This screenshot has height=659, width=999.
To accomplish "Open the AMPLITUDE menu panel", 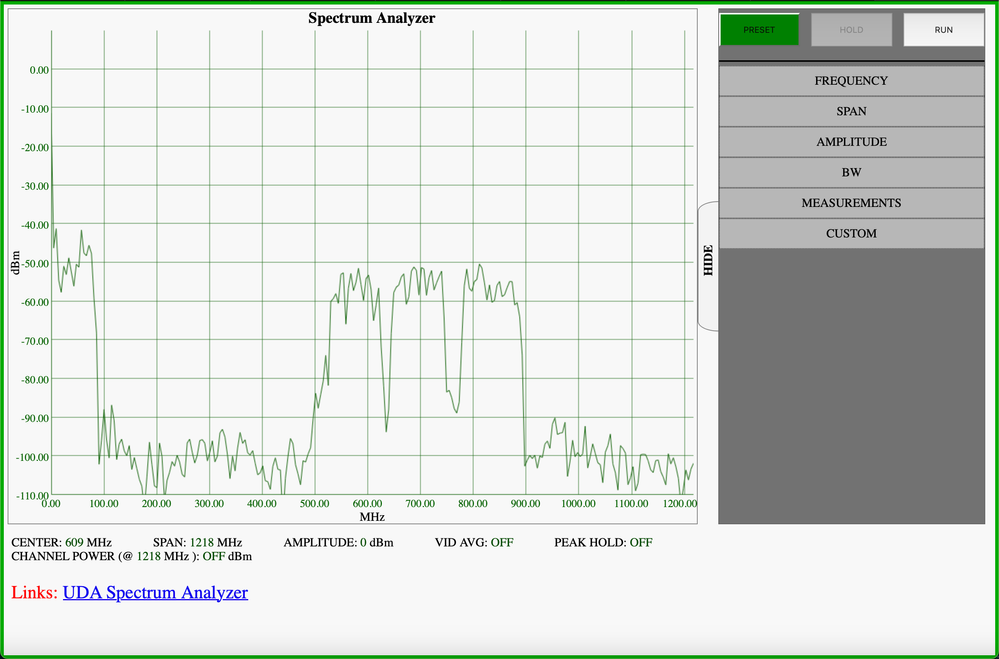I will coord(850,141).
